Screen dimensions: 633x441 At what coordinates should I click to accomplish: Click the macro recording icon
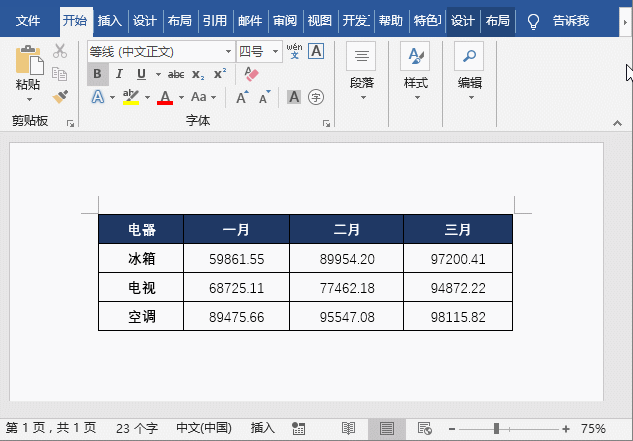(298, 428)
